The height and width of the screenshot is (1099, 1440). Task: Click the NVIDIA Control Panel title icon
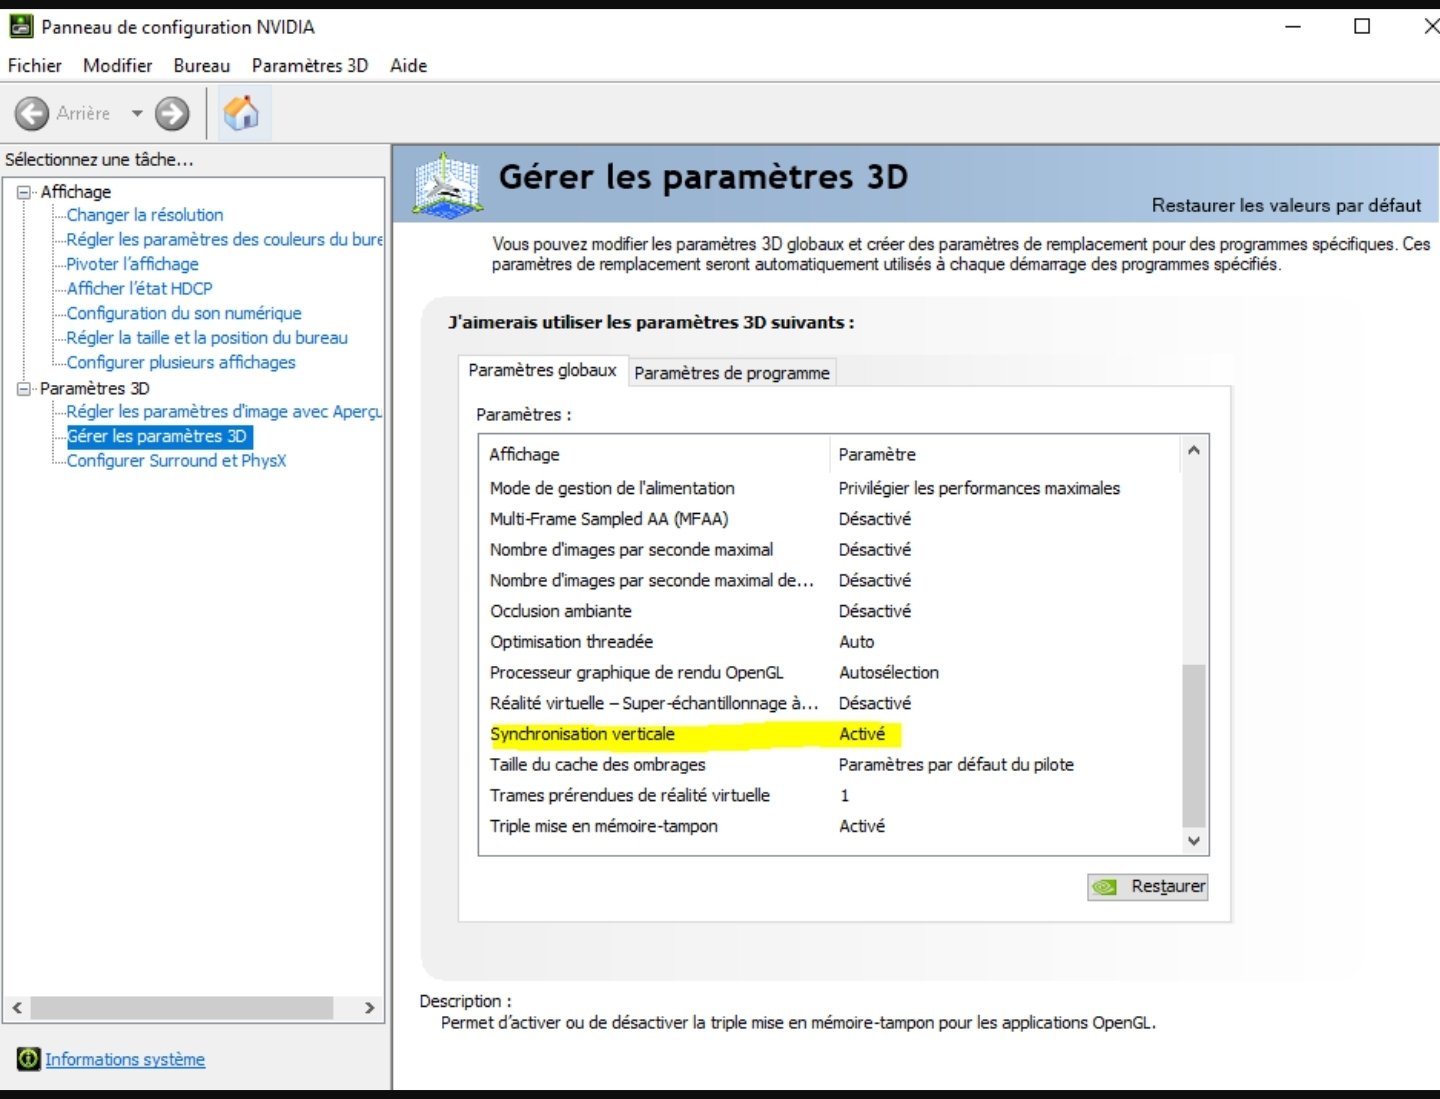pos(21,27)
